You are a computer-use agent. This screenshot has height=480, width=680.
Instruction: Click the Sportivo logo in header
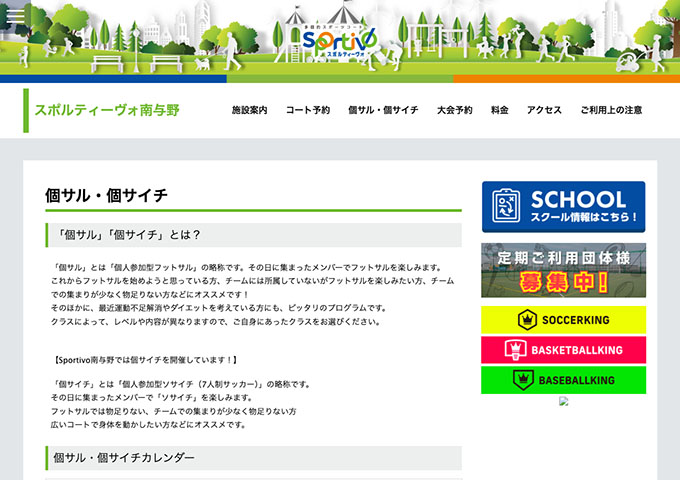[339, 42]
